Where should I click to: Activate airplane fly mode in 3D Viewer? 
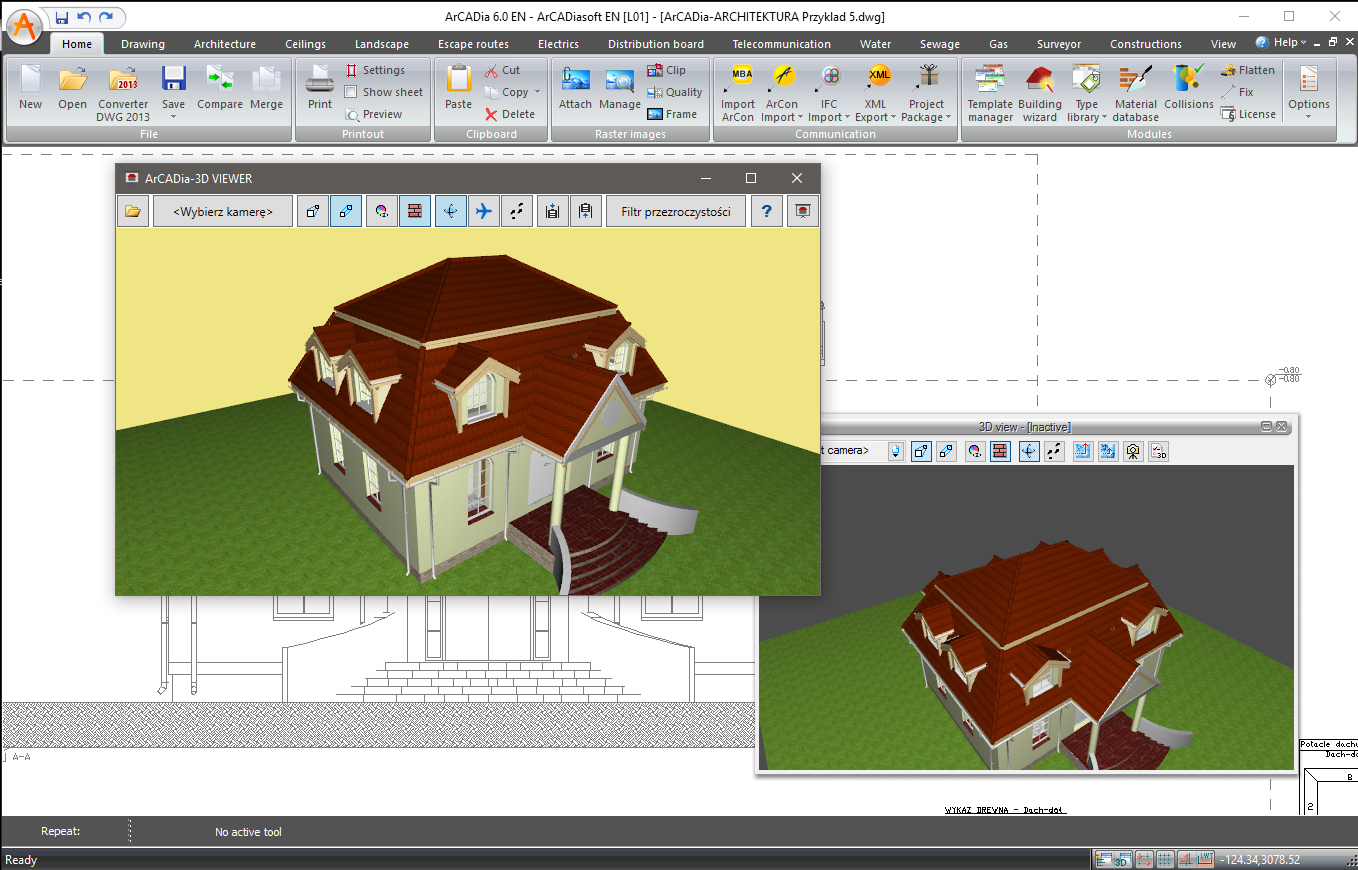coord(484,211)
